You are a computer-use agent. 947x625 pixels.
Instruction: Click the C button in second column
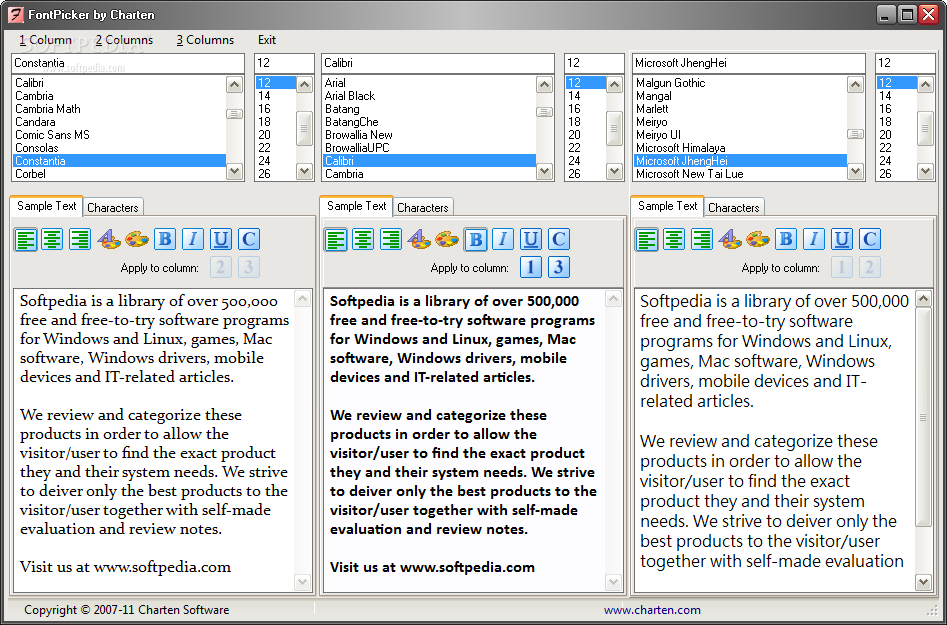559,239
